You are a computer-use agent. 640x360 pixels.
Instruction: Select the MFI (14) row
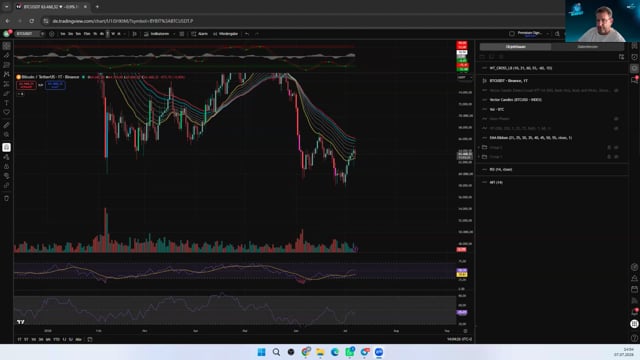(553, 182)
